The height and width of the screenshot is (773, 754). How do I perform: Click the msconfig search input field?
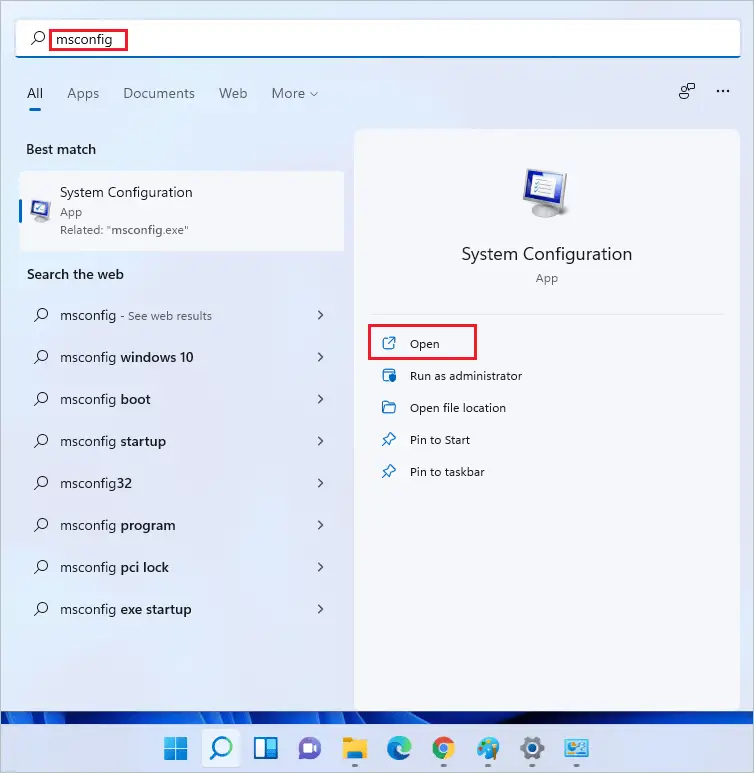pos(377,39)
